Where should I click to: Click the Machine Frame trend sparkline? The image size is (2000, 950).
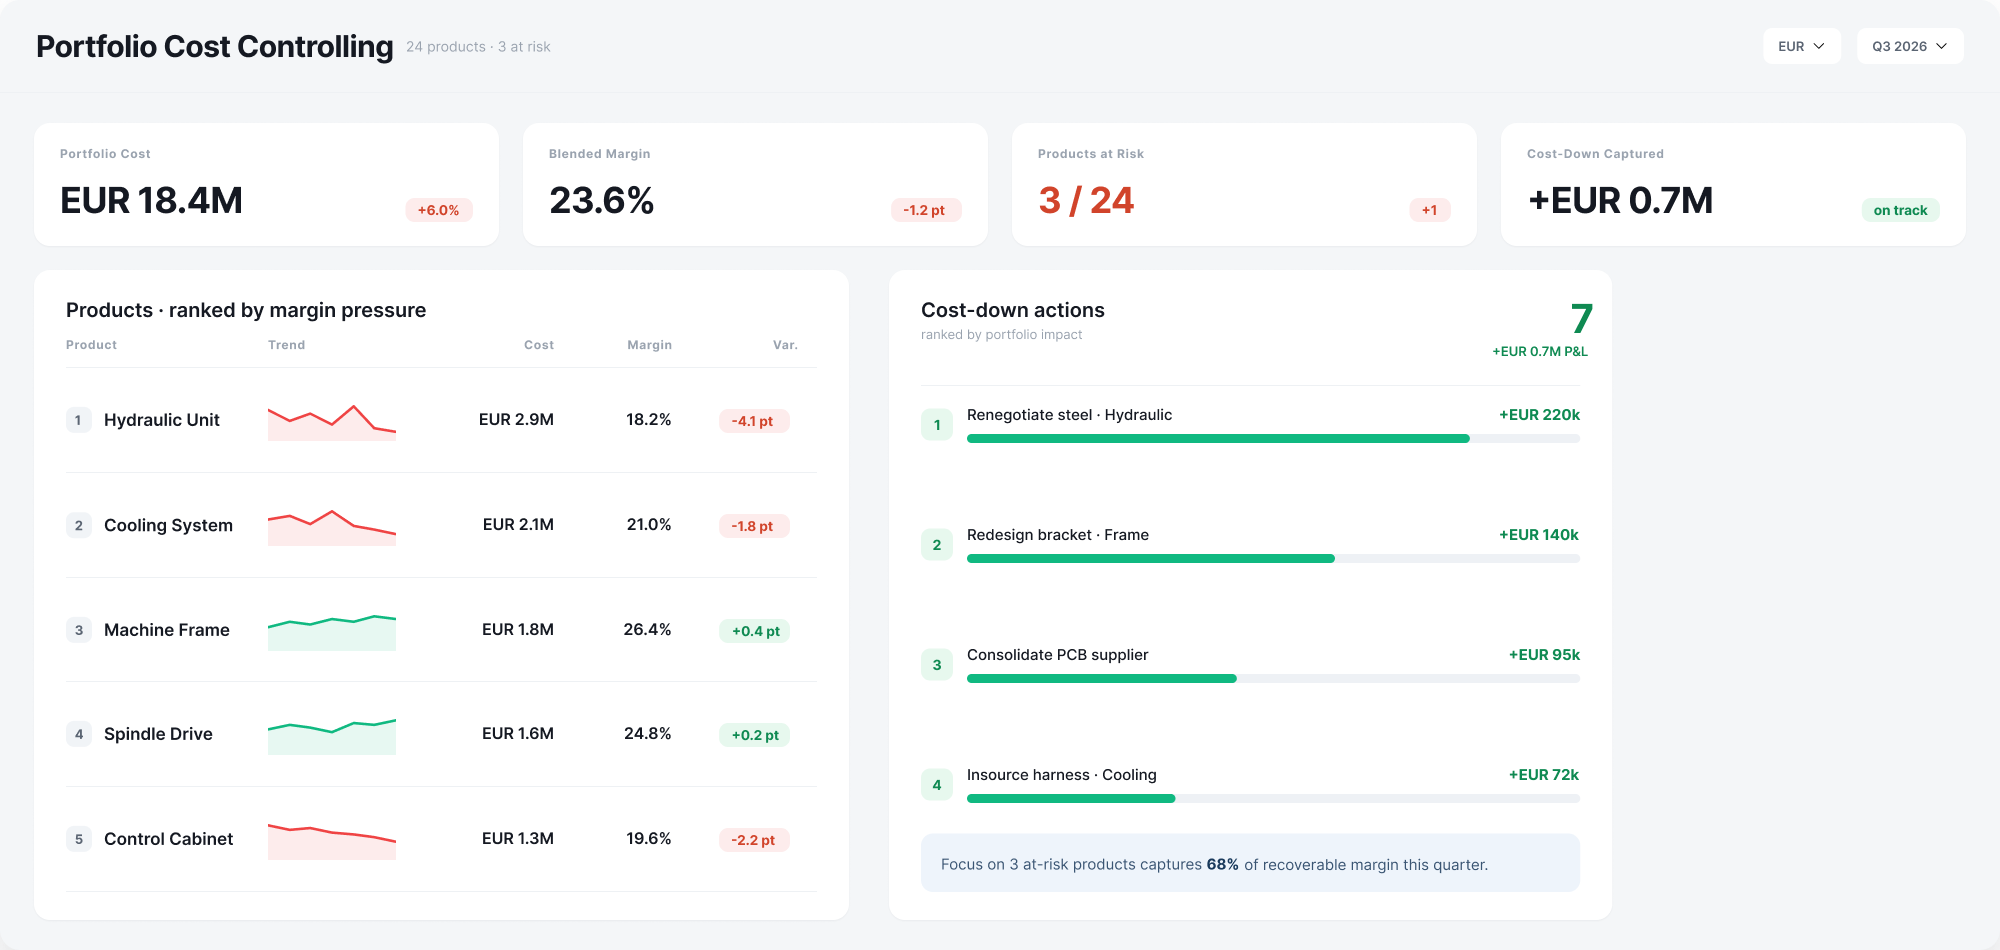point(332,632)
